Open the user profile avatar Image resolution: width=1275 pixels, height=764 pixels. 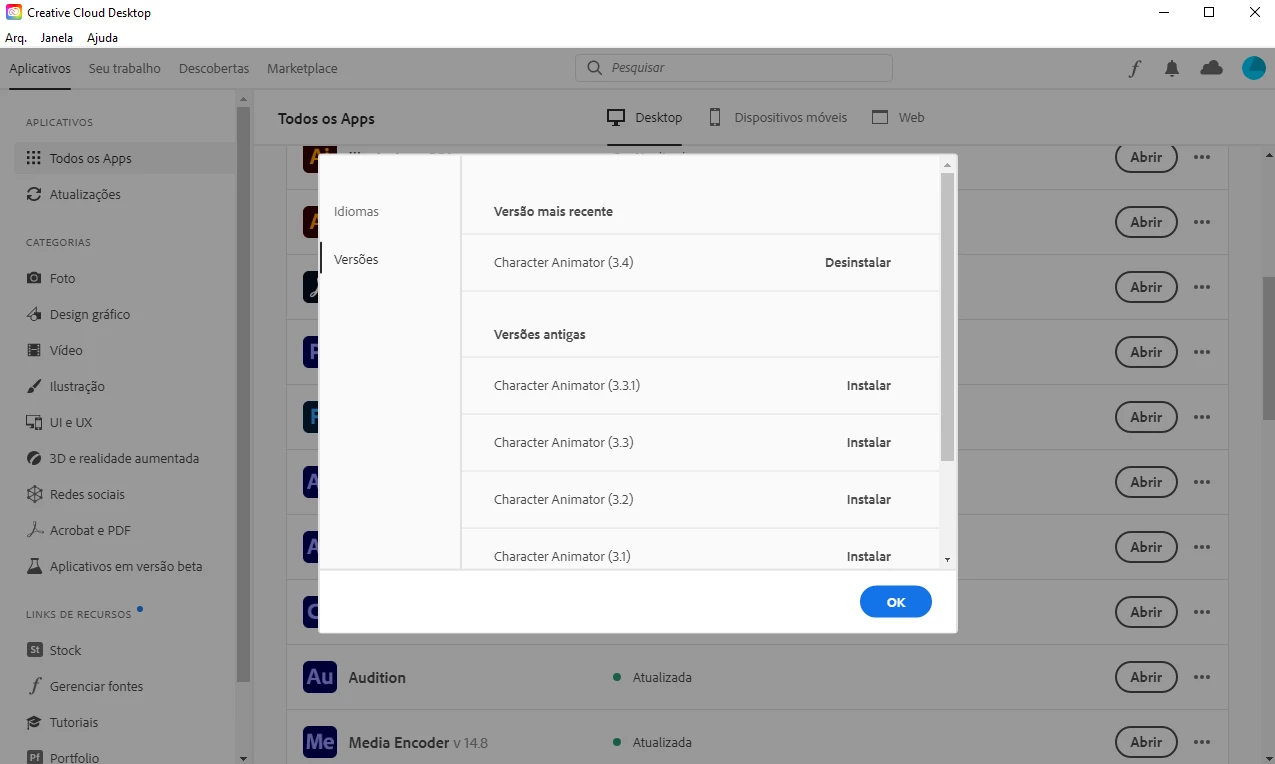click(x=1254, y=68)
